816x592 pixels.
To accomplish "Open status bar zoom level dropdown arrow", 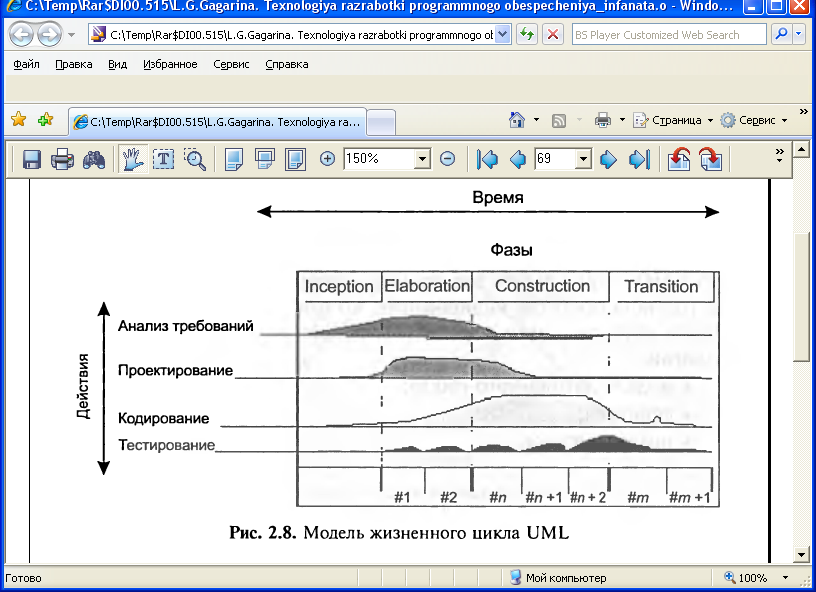I will pyautogui.click(x=785, y=578).
